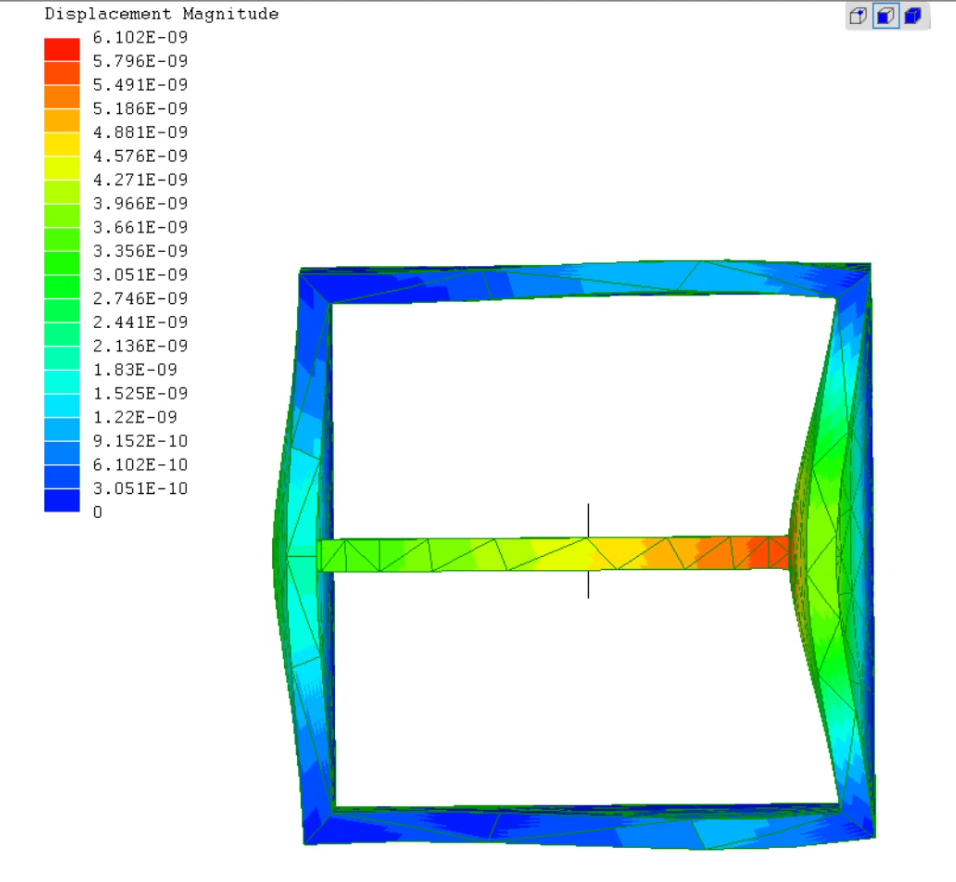Image resolution: width=956 pixels, height=882 pixels.
Task: Select the vertex selection cube icon
Action: click(858, 16)
